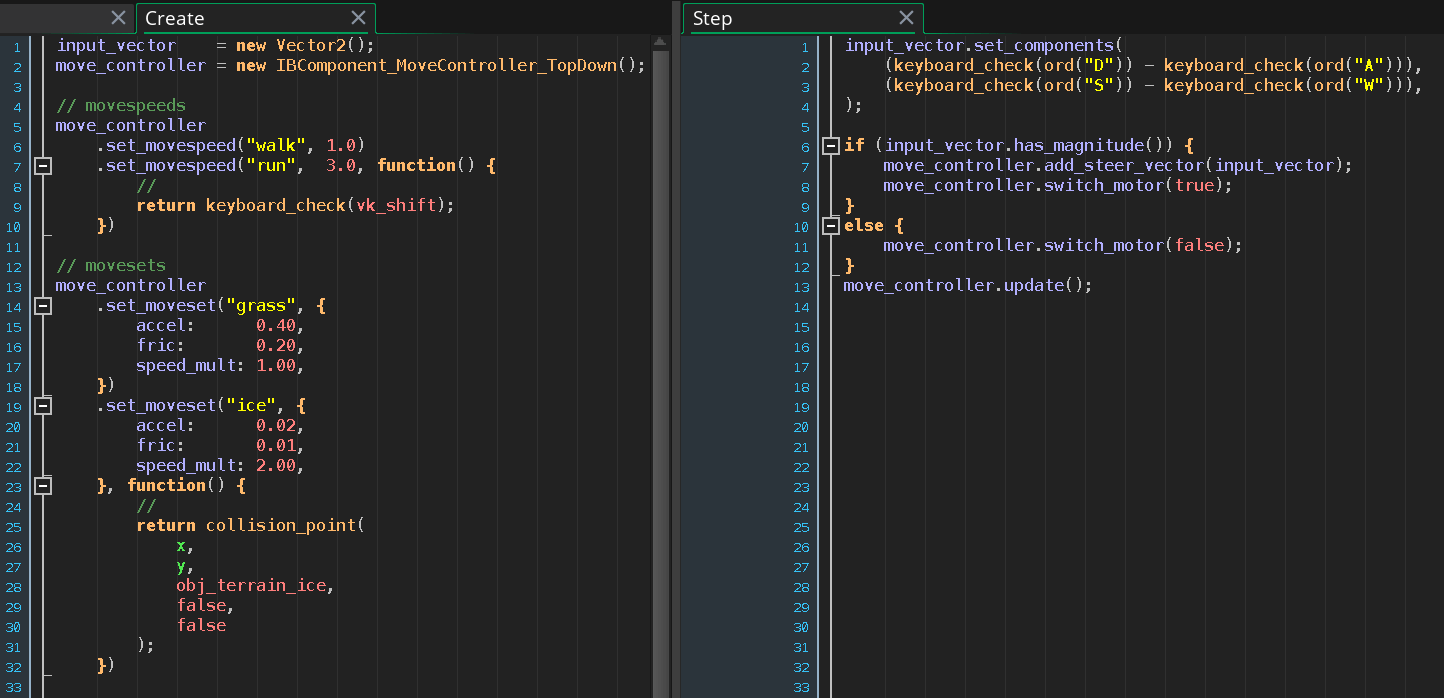Collapse the "ice" moveset block
The width and height of the screenshot is (1444, 698).
(x=42, y=405)
